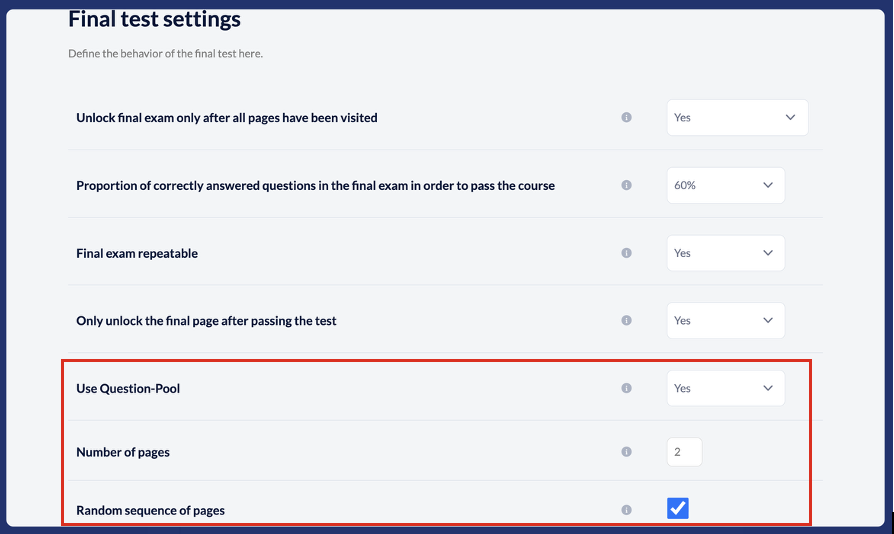Open the 'Unlock final exam' Yes dropdown

click(737, 117)
